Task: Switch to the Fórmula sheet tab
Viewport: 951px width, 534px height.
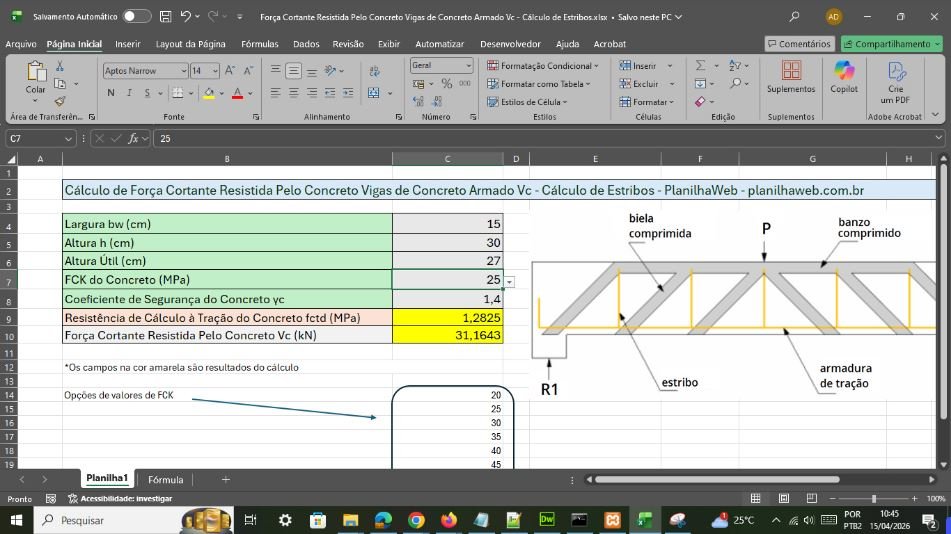Action: (x=166, y=480)
